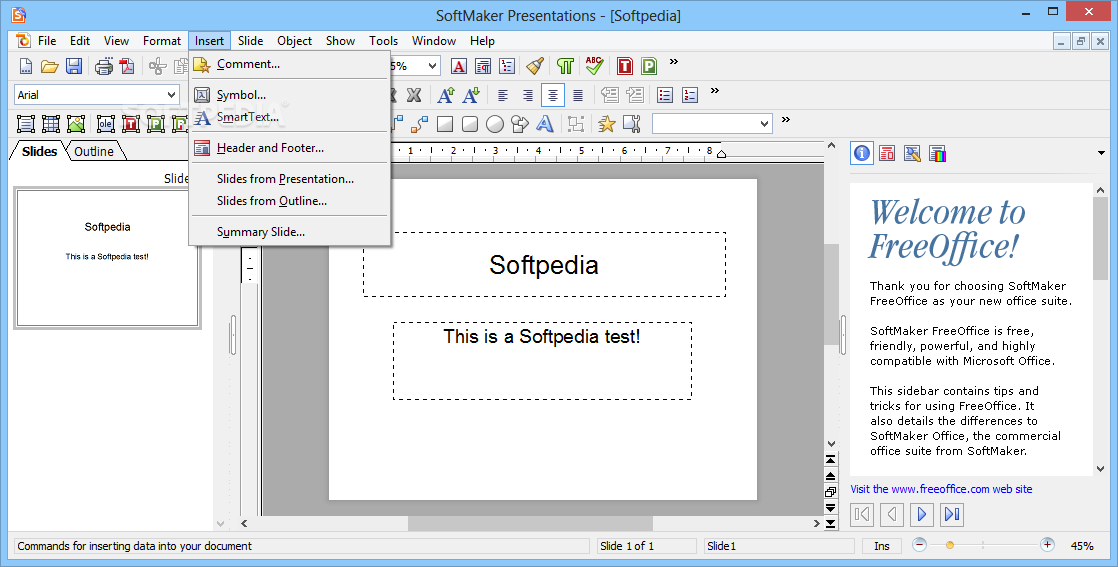The width and height of the screenshot is (1118, 567).
Task: Choose Header and Footer... menu entry
Action: pyautogui.click(x=289, y=148)
